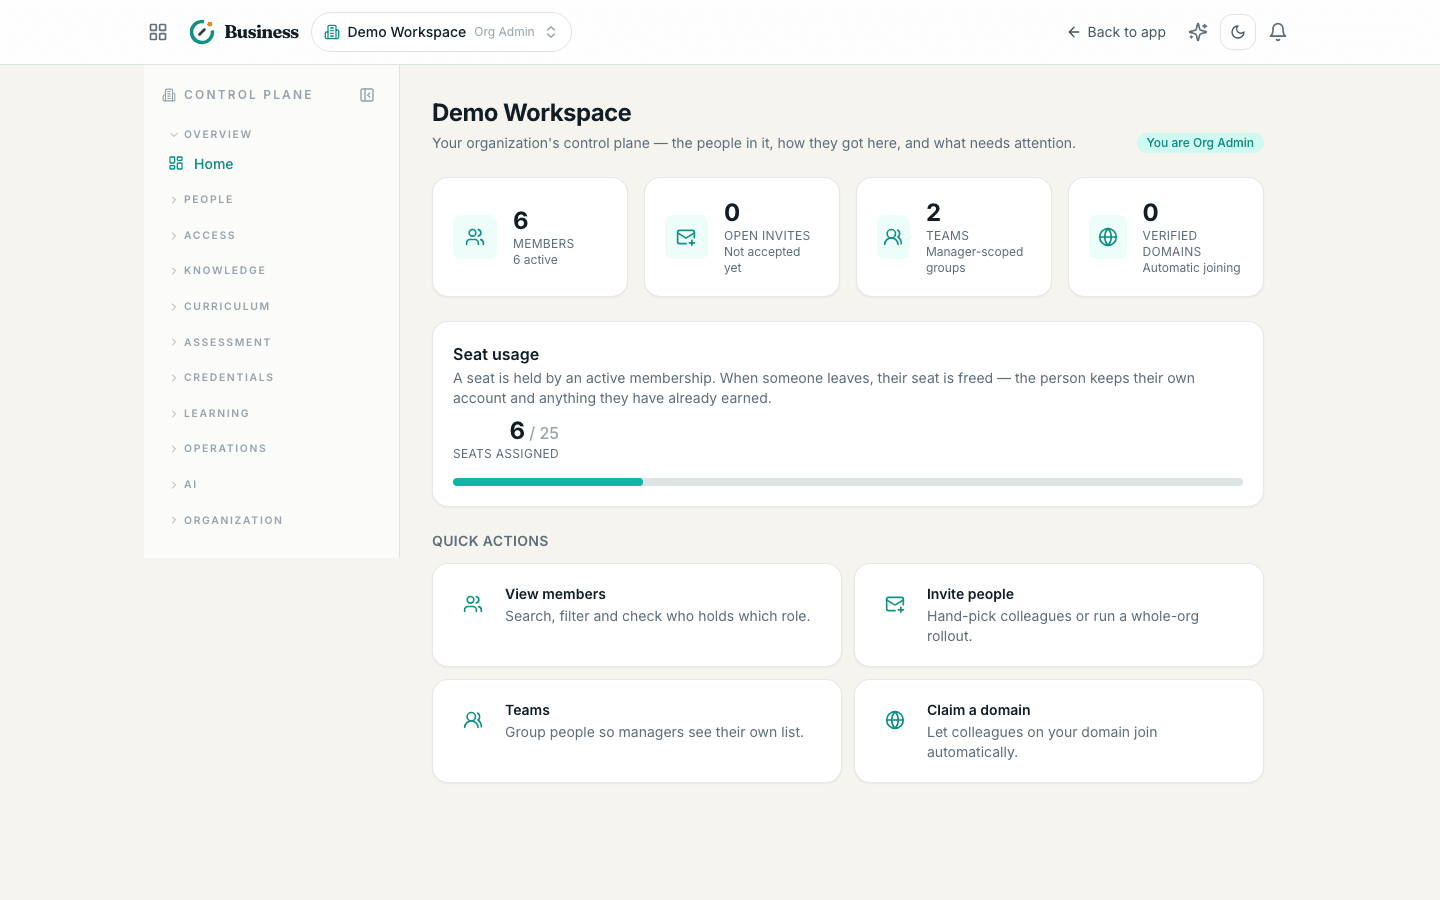This screenshot has height=900, width=1440.
Task: Click the Verified Domains globe icon
Action: pyautogui.click(x=1108, y=237)
